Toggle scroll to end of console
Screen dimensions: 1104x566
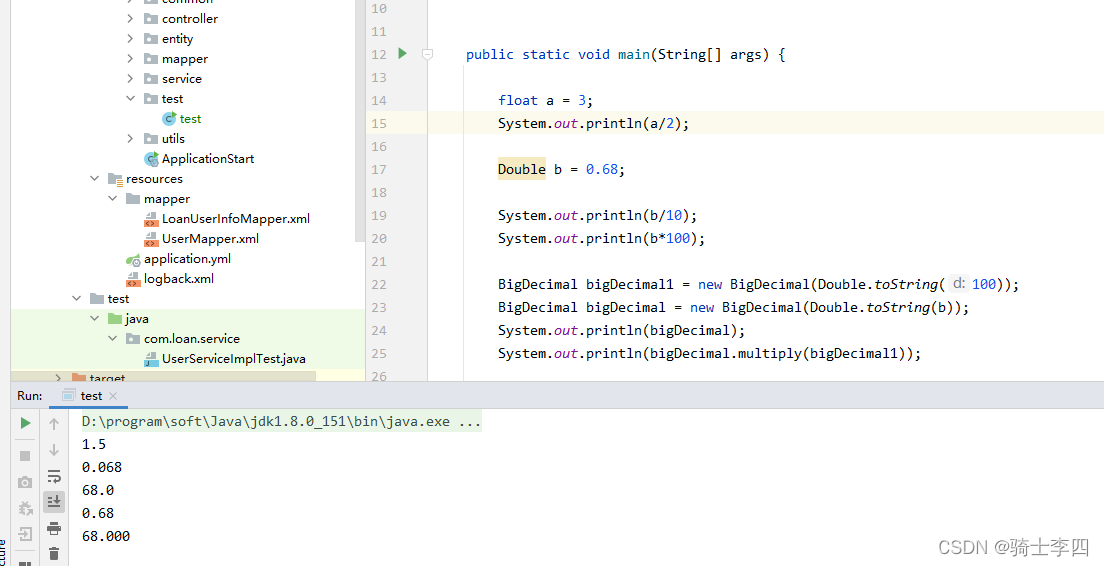(x=54, y=501)
